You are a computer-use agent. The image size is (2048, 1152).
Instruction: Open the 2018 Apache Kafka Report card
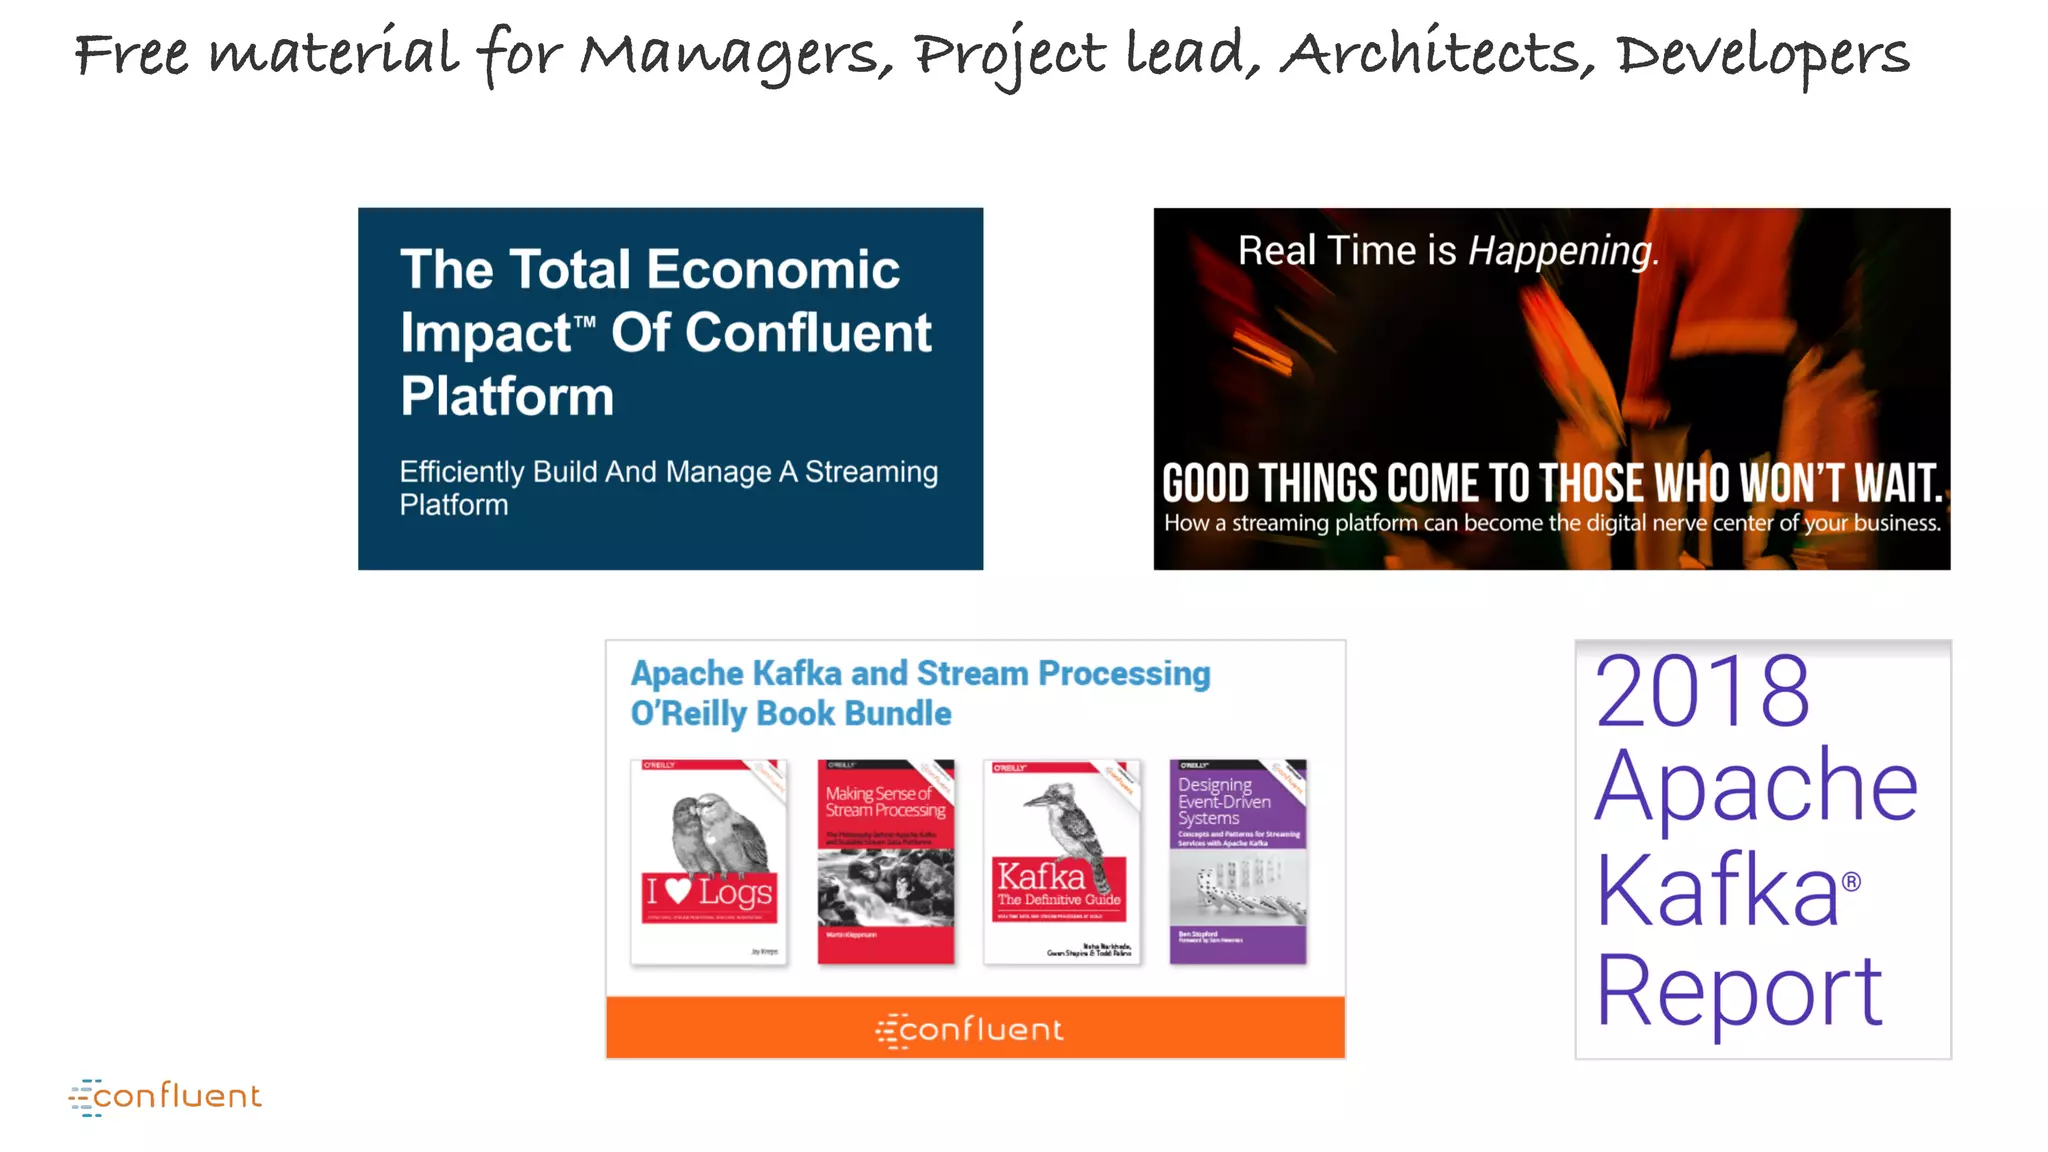(x=1763, y=849)
